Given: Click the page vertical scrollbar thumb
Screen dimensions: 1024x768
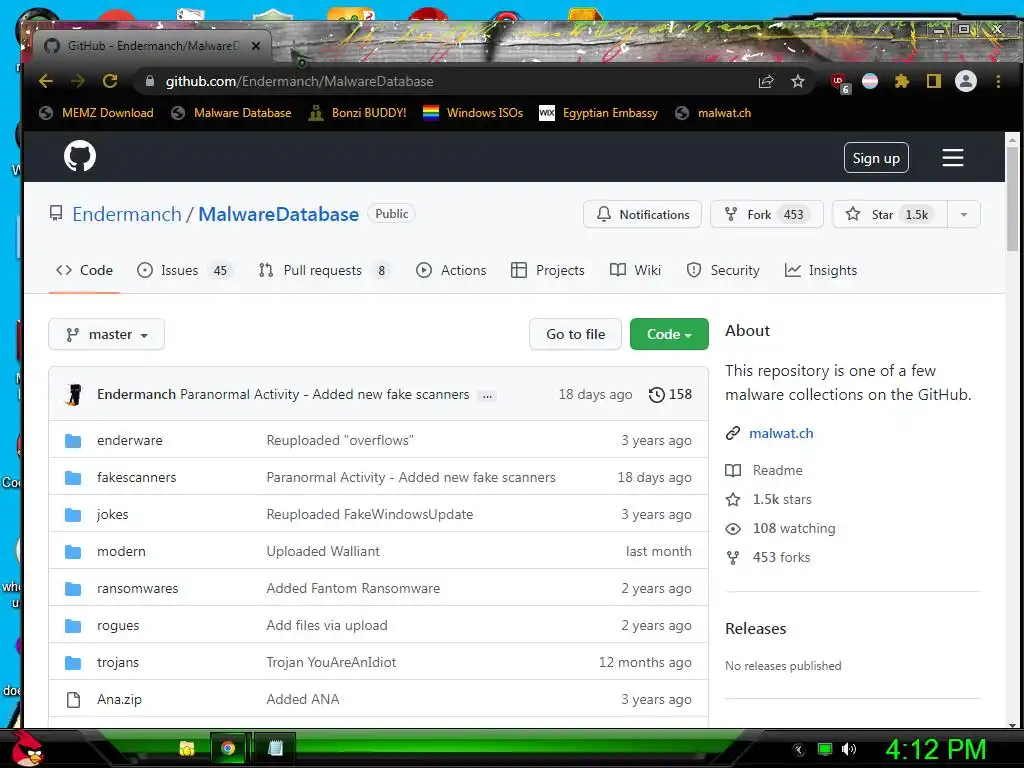Looking at the screenshot, I should tap(1012, 199).
